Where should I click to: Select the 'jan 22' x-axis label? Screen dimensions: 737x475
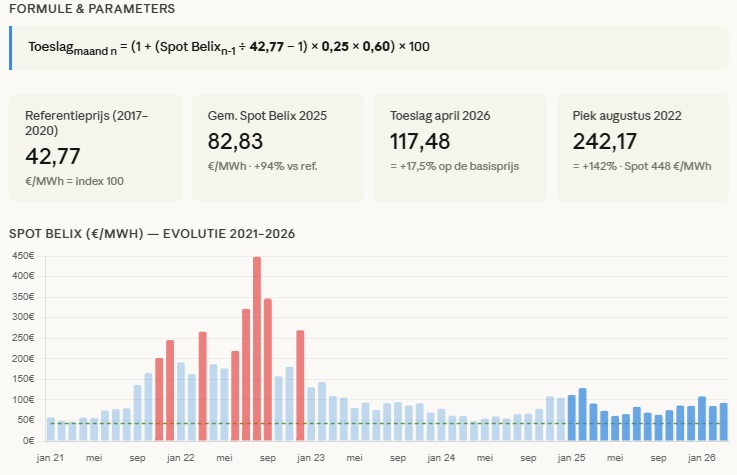pos(181,458)
